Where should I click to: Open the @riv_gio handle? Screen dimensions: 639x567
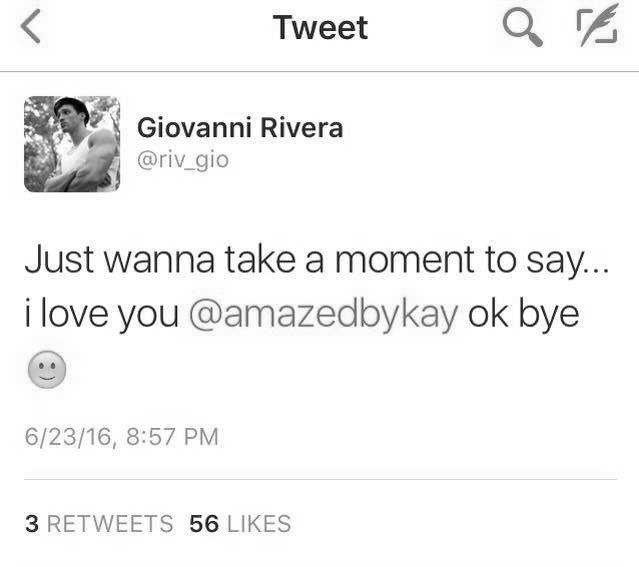coord(183,160)
